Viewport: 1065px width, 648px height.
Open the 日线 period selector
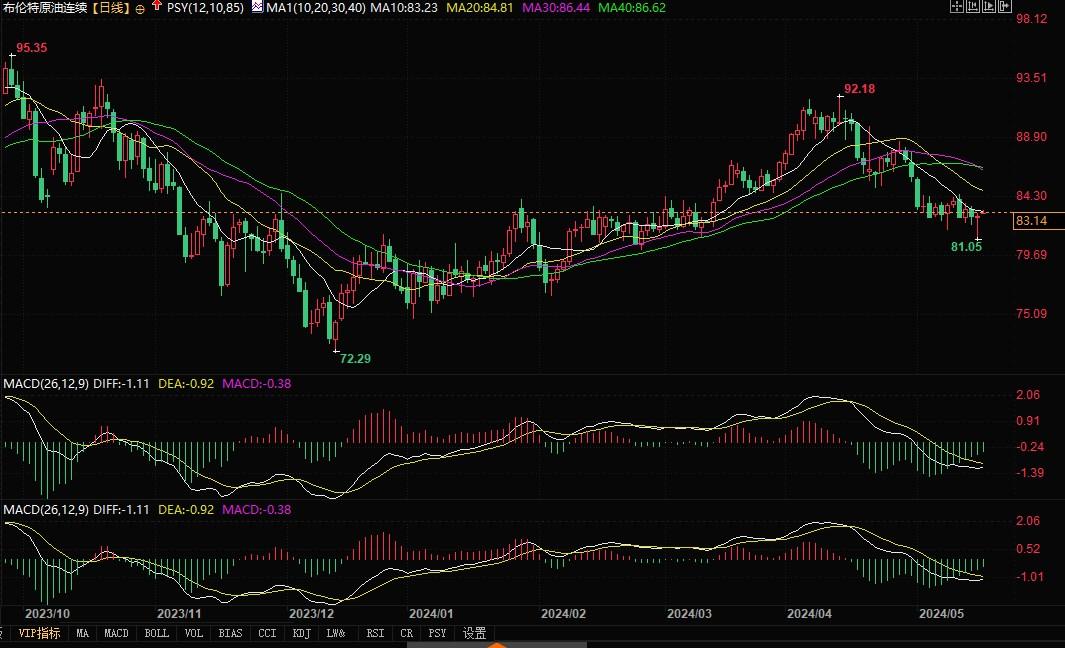[112, 7]
